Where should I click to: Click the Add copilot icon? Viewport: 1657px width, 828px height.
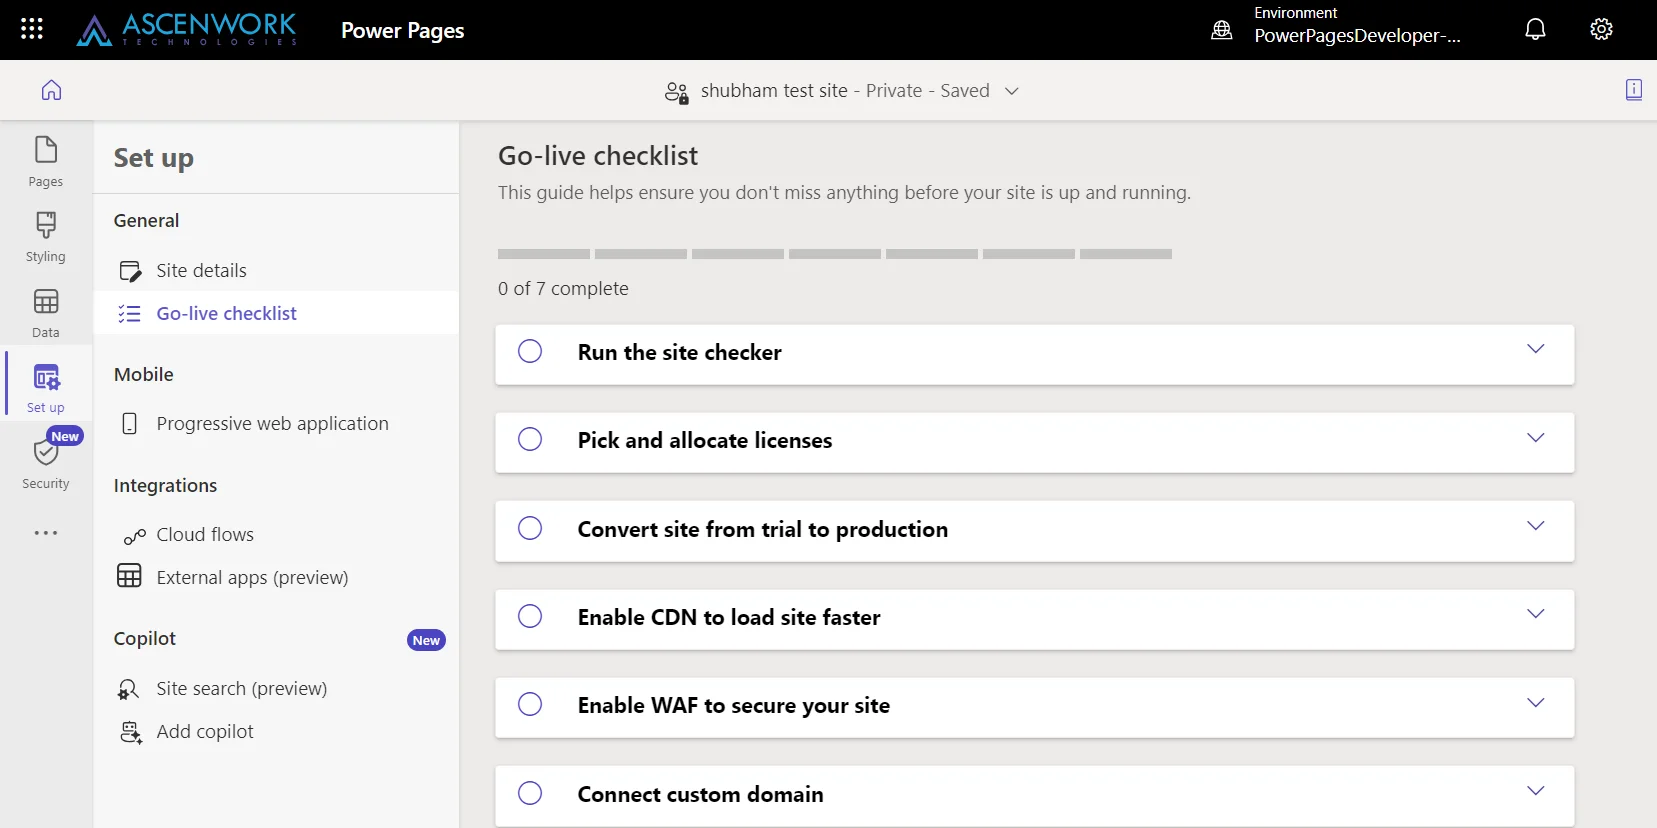pos(130,733)
